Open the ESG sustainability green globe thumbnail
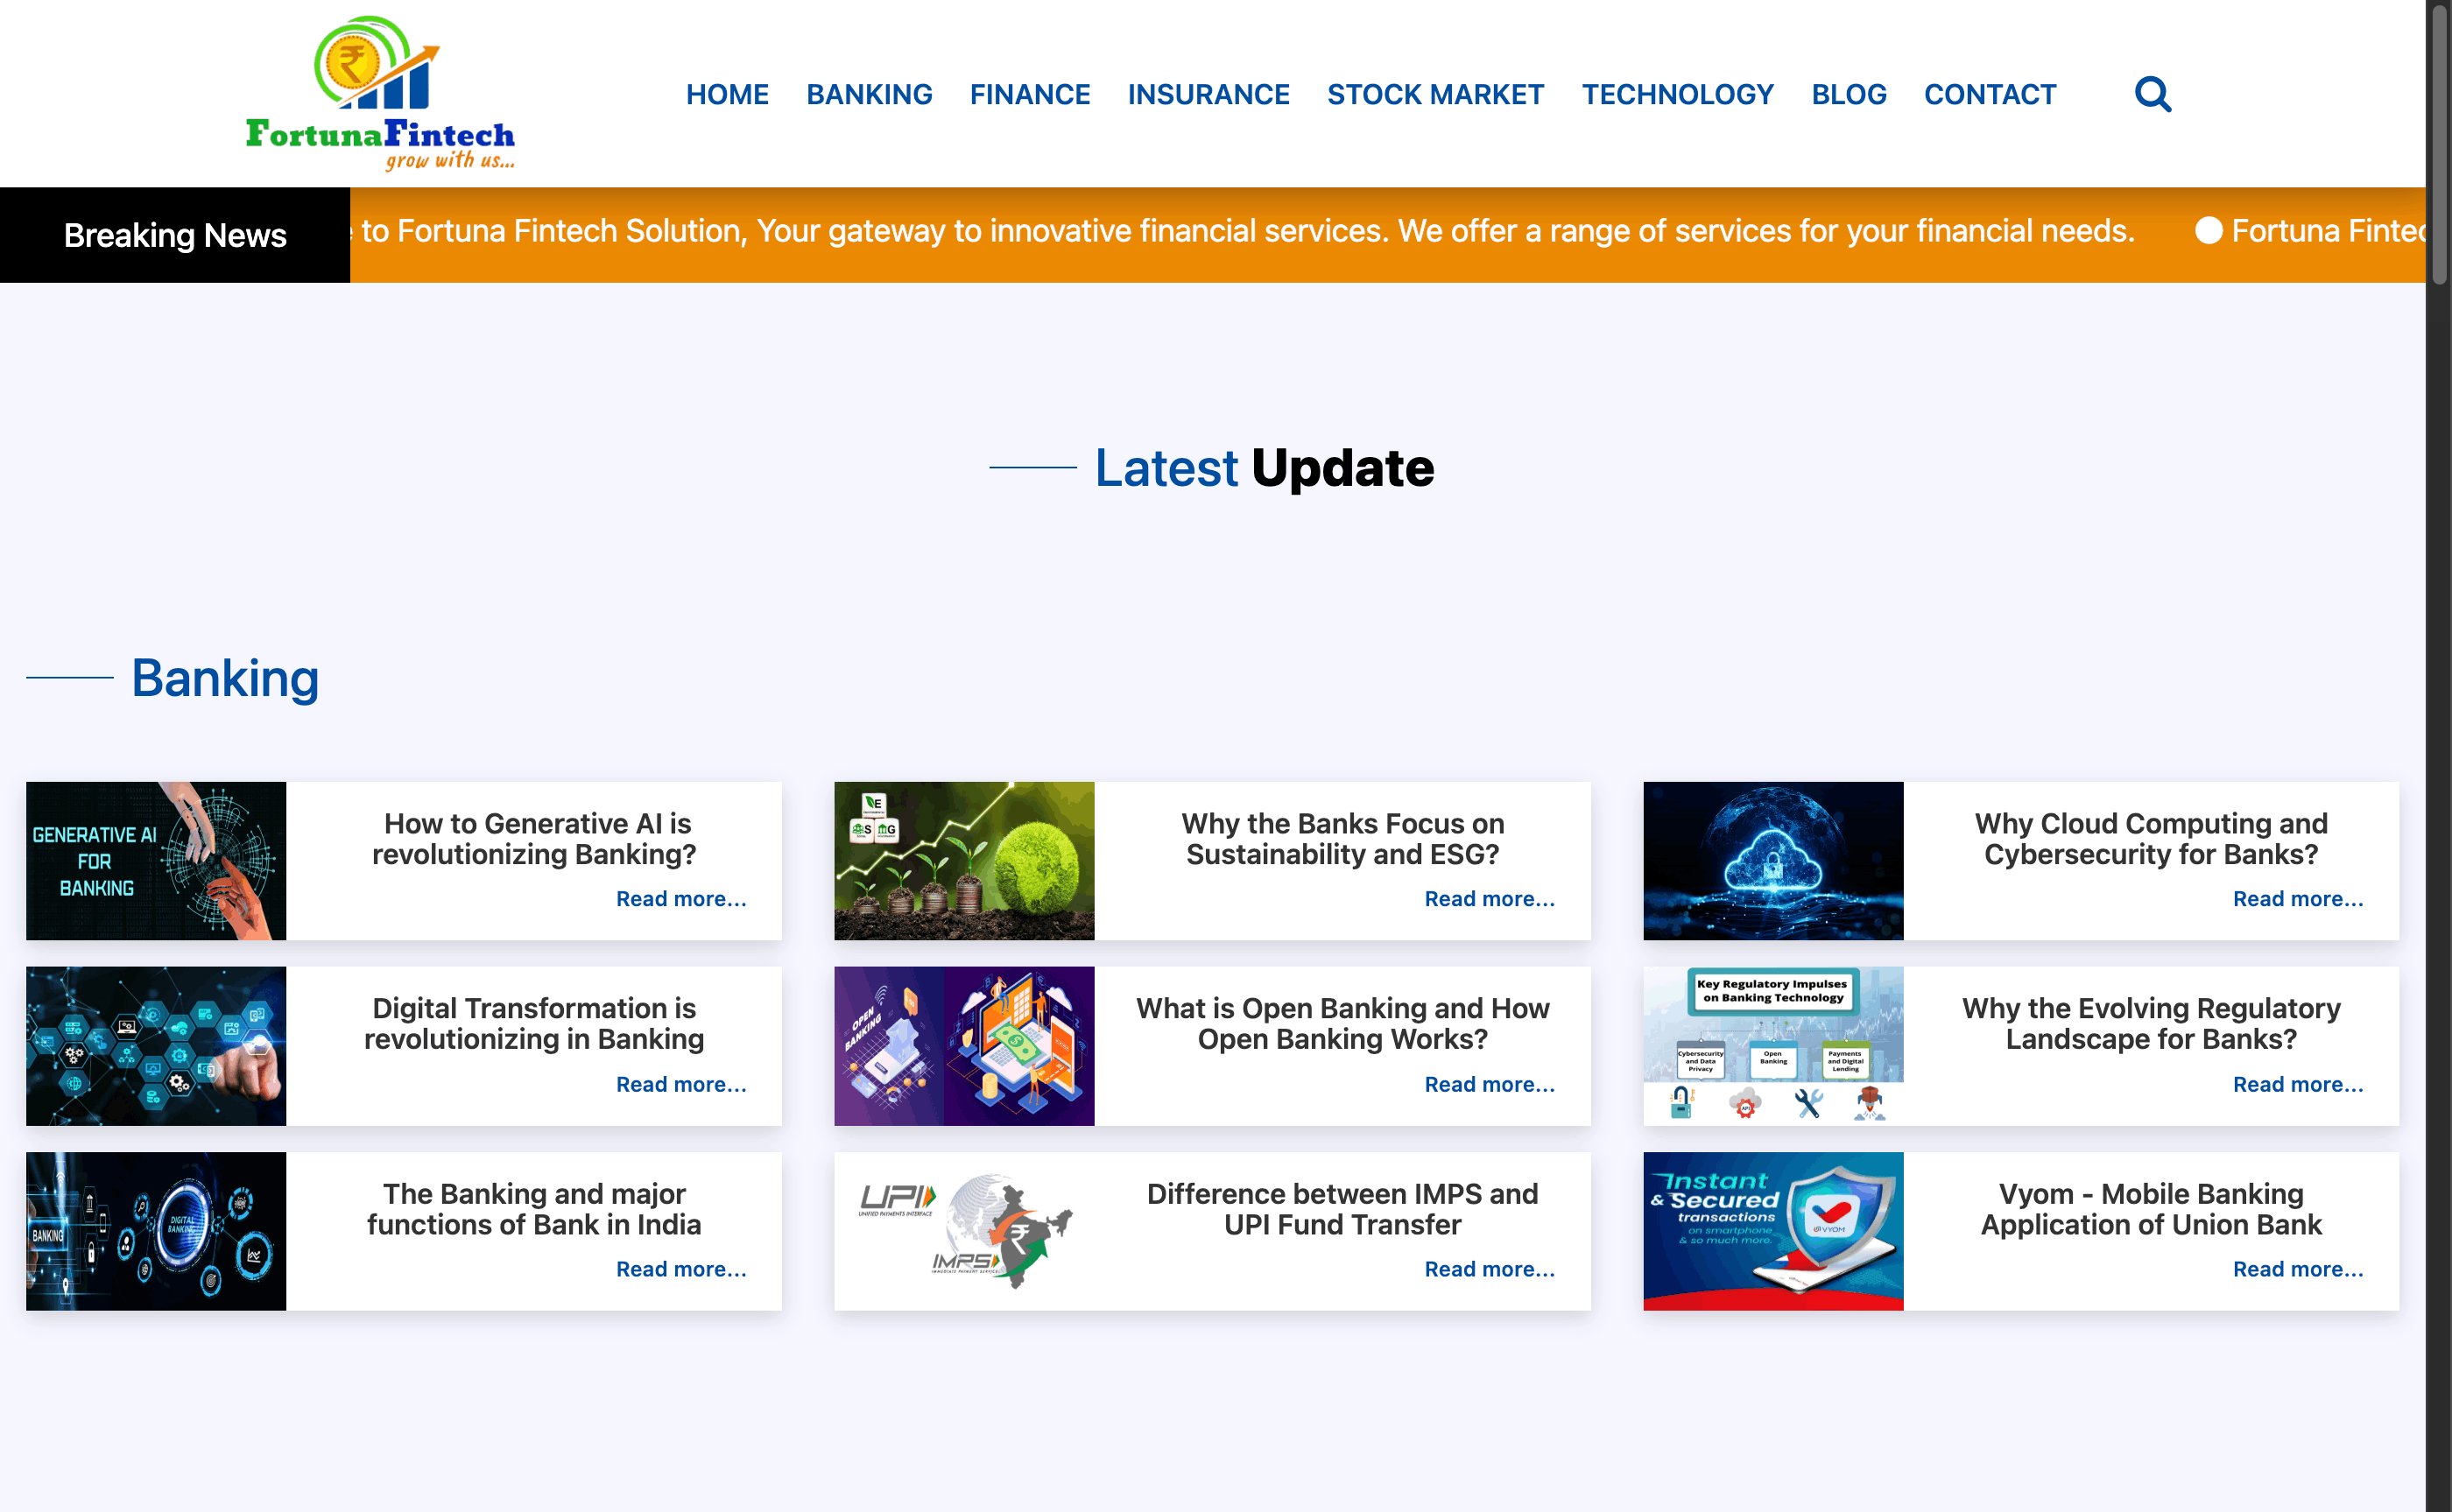 point(964,860)
